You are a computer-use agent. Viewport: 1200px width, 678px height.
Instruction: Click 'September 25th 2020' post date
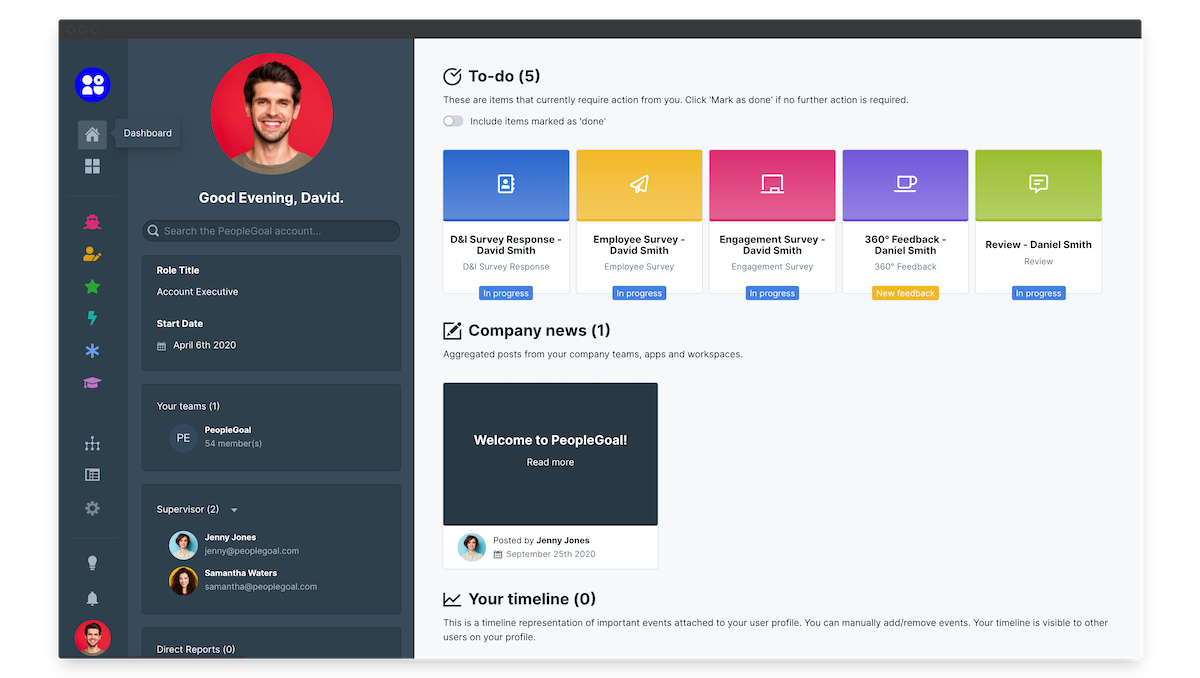pyautogui.click(x=550, y=554)
